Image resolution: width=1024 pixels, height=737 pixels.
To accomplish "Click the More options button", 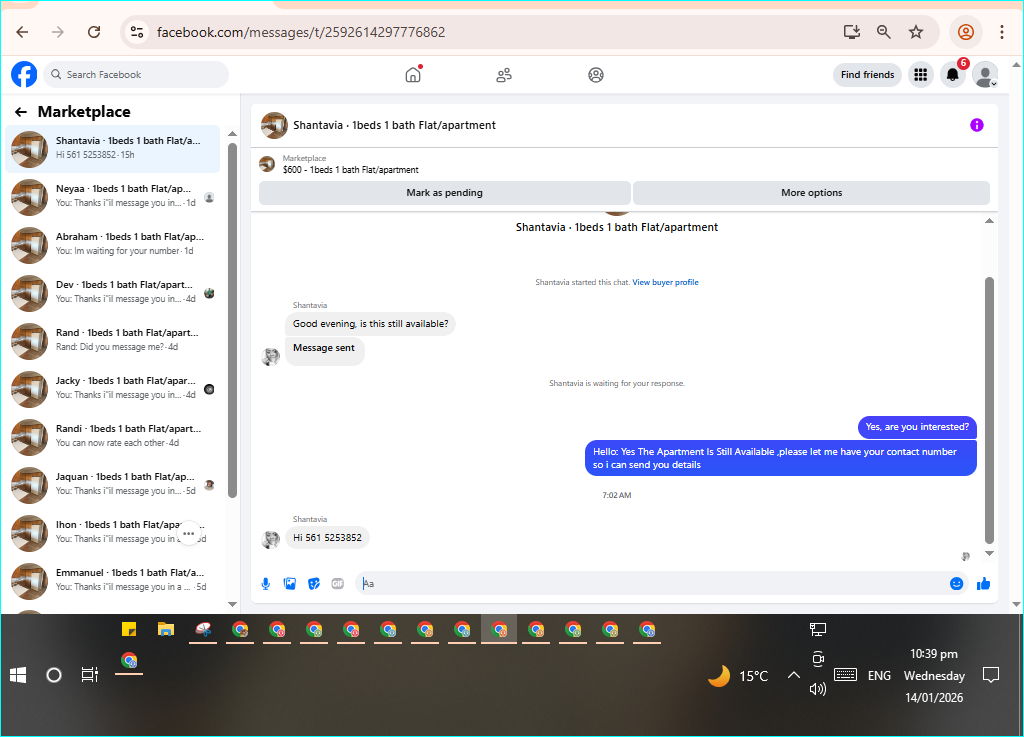I will coord(812,193).
